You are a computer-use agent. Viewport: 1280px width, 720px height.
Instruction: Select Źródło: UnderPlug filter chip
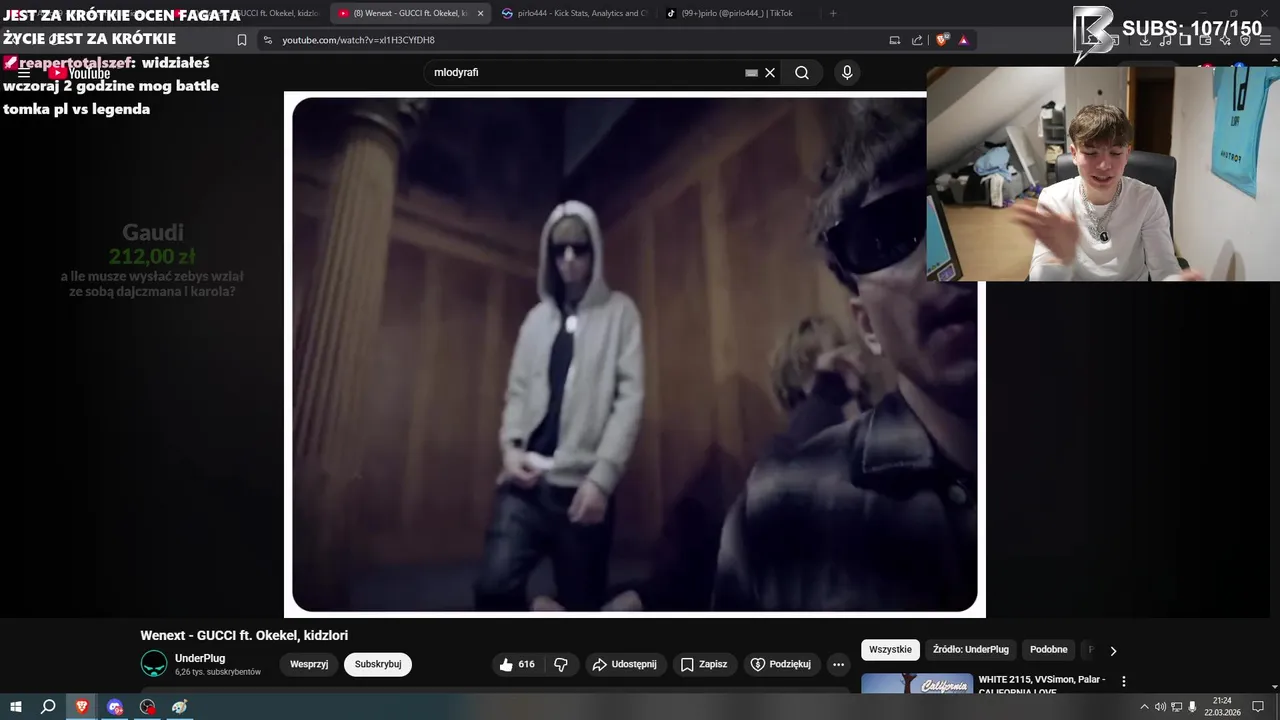[x=971, y=650]
